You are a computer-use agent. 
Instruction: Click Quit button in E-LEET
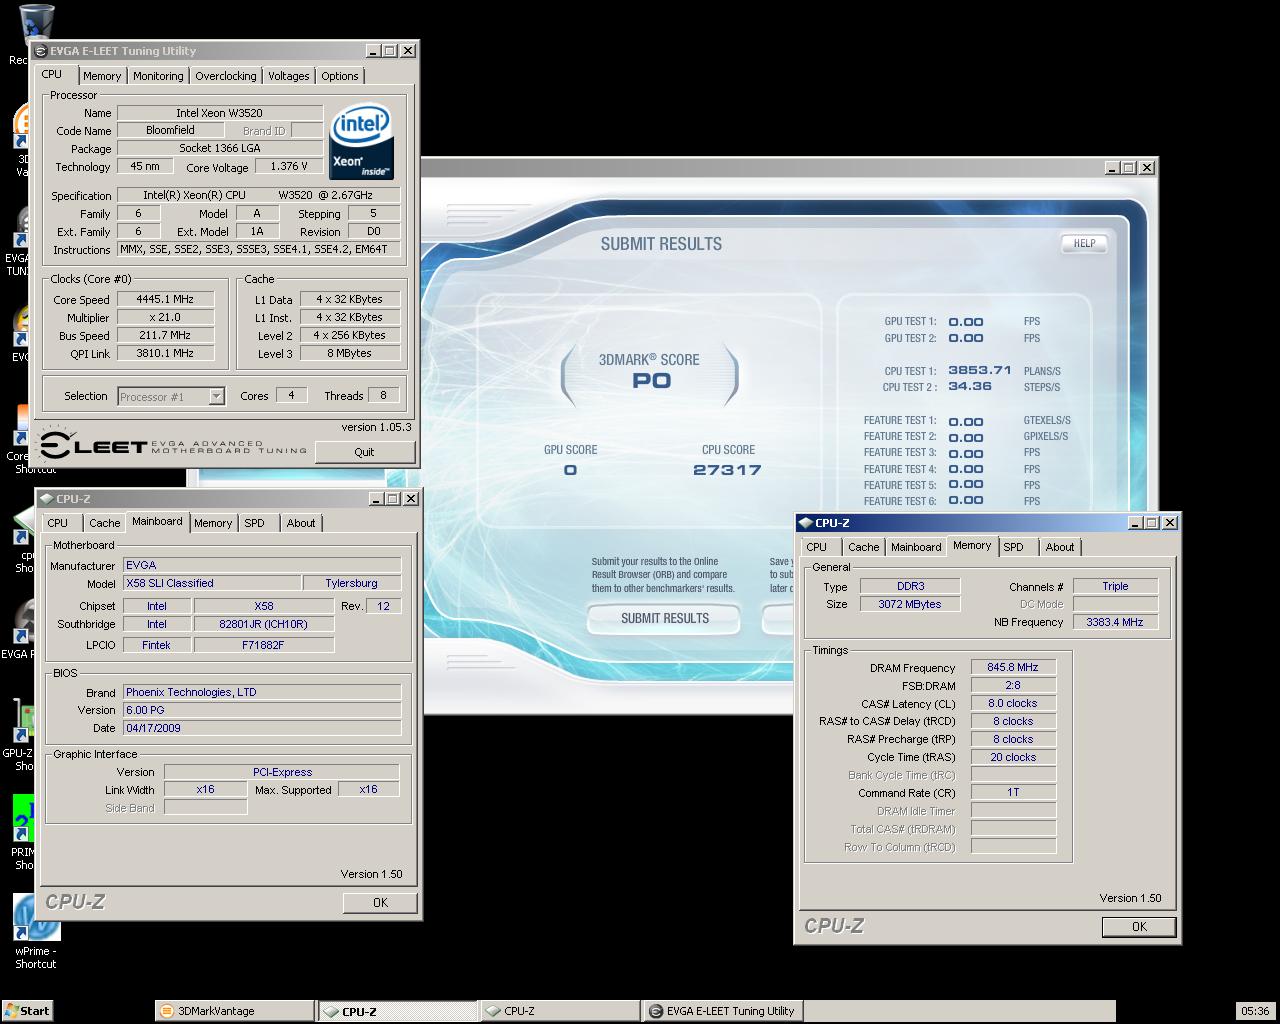tap(364, 452)
